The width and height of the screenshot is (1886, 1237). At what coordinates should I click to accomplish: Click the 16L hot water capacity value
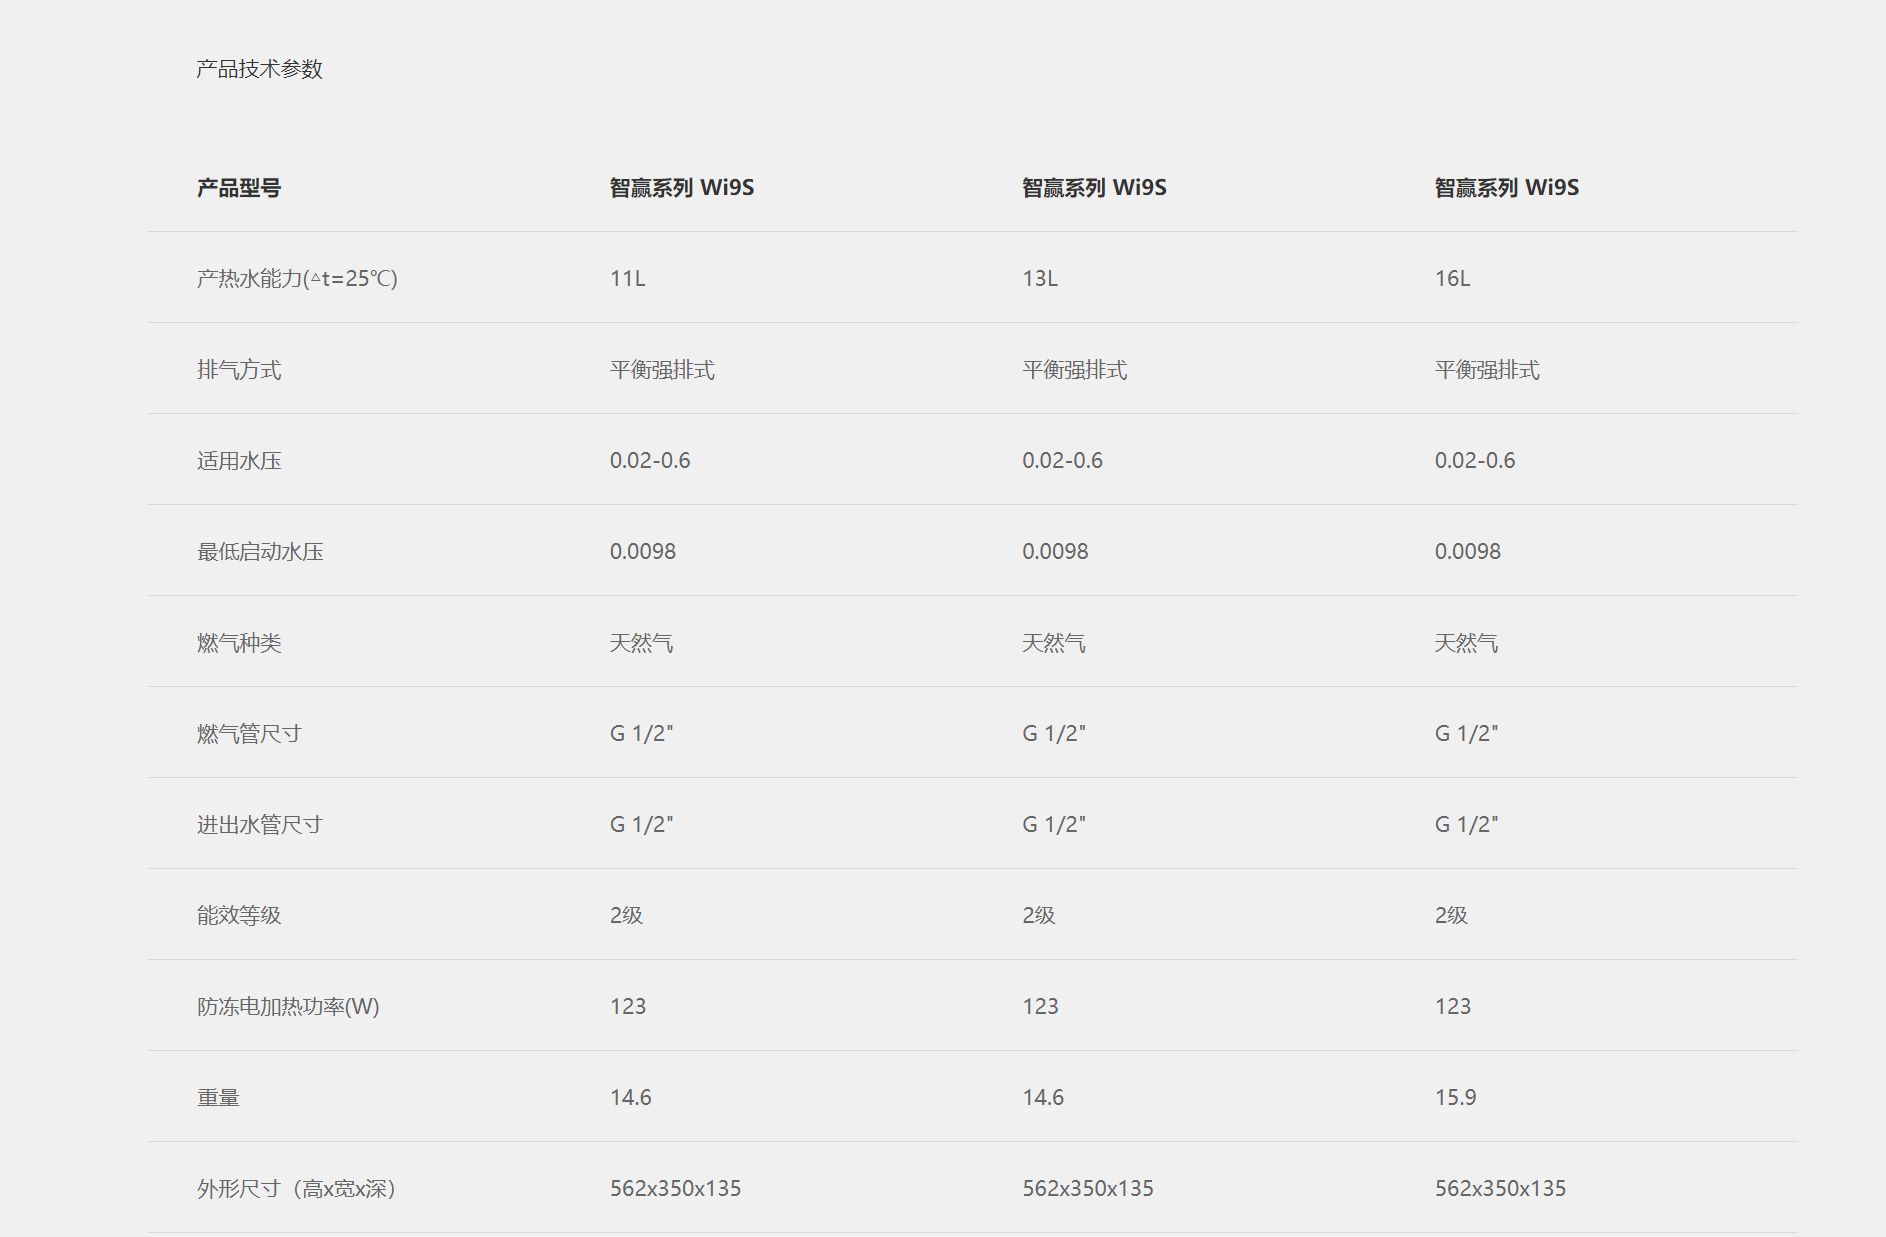pos(1452,279)
